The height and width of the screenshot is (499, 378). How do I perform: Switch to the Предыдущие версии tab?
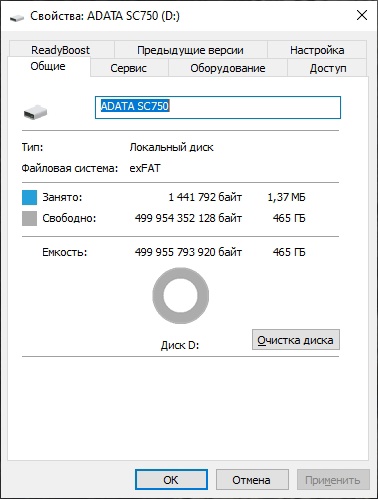[x=190, y=50]
